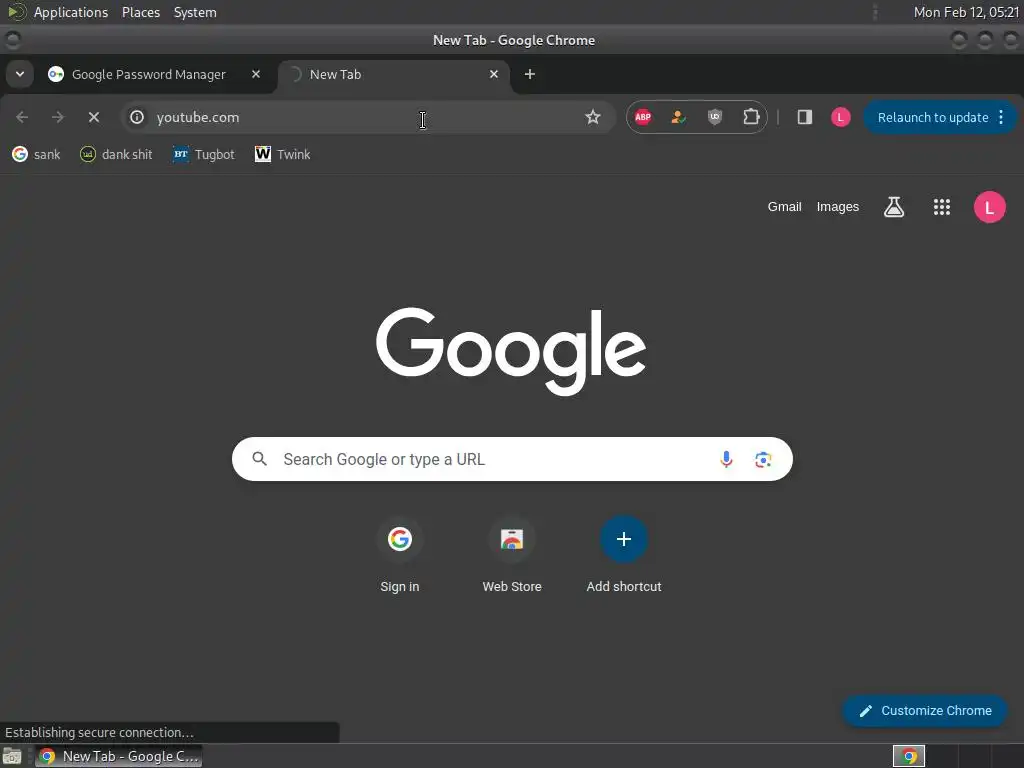View site information icon in address bar
Viewport: 1024px width, 768px height.
coord(136,118)
